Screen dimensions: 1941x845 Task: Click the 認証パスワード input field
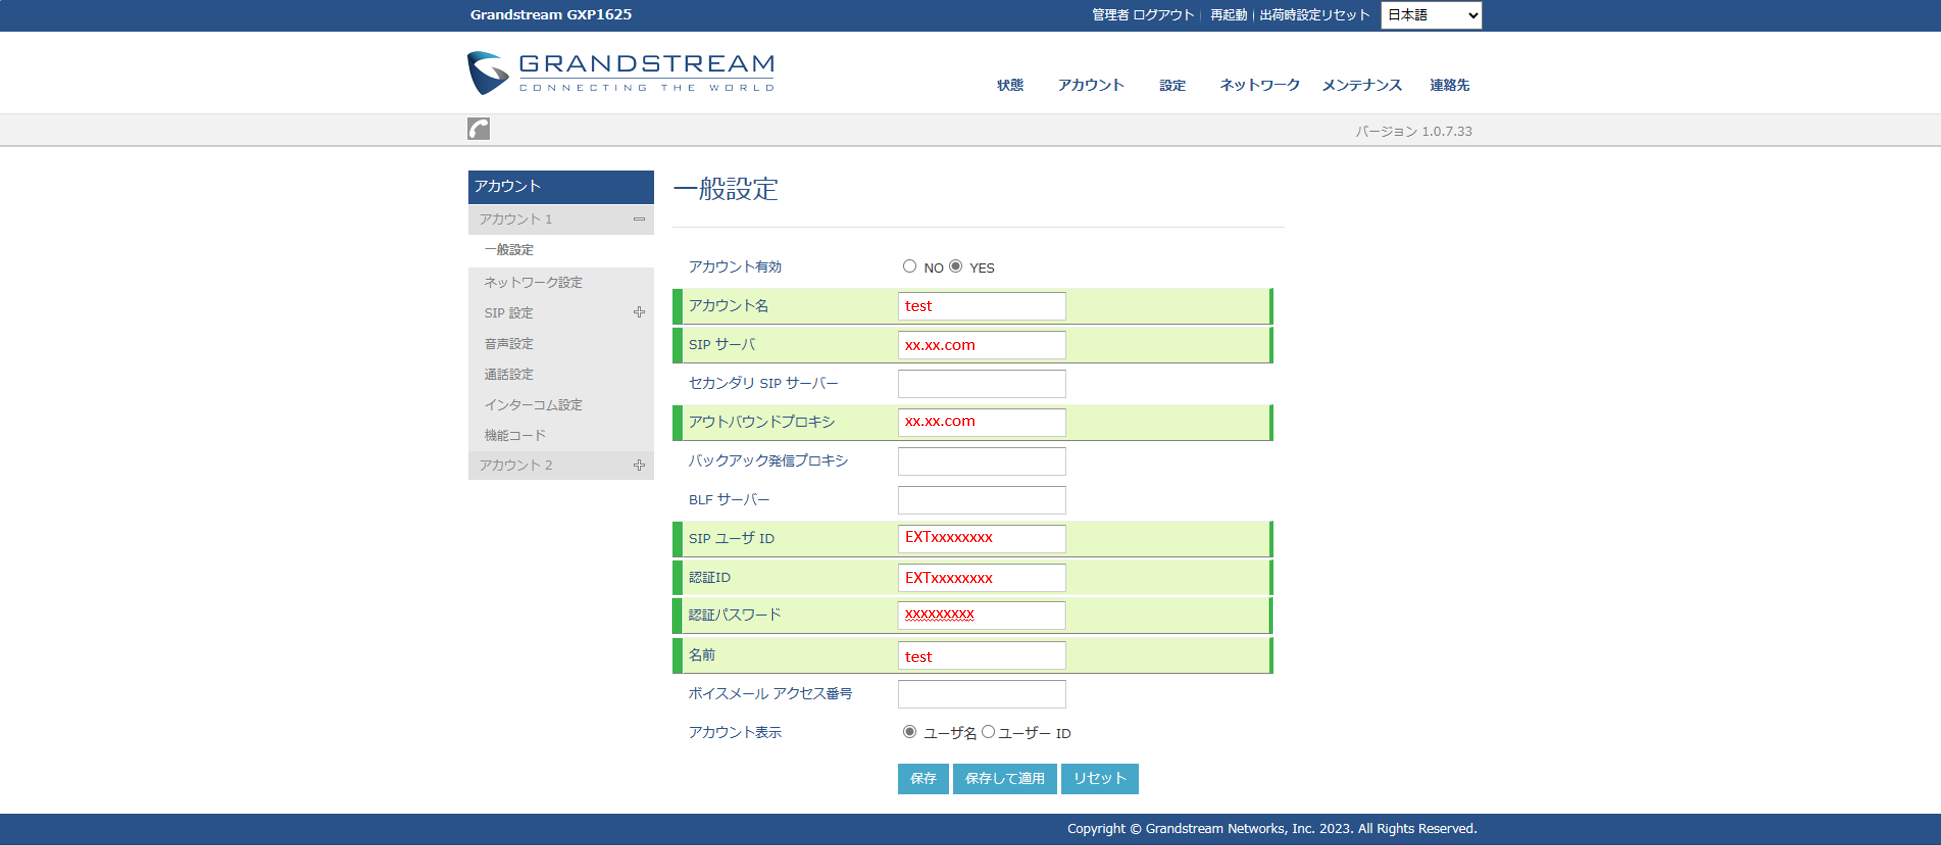point(982,615)
